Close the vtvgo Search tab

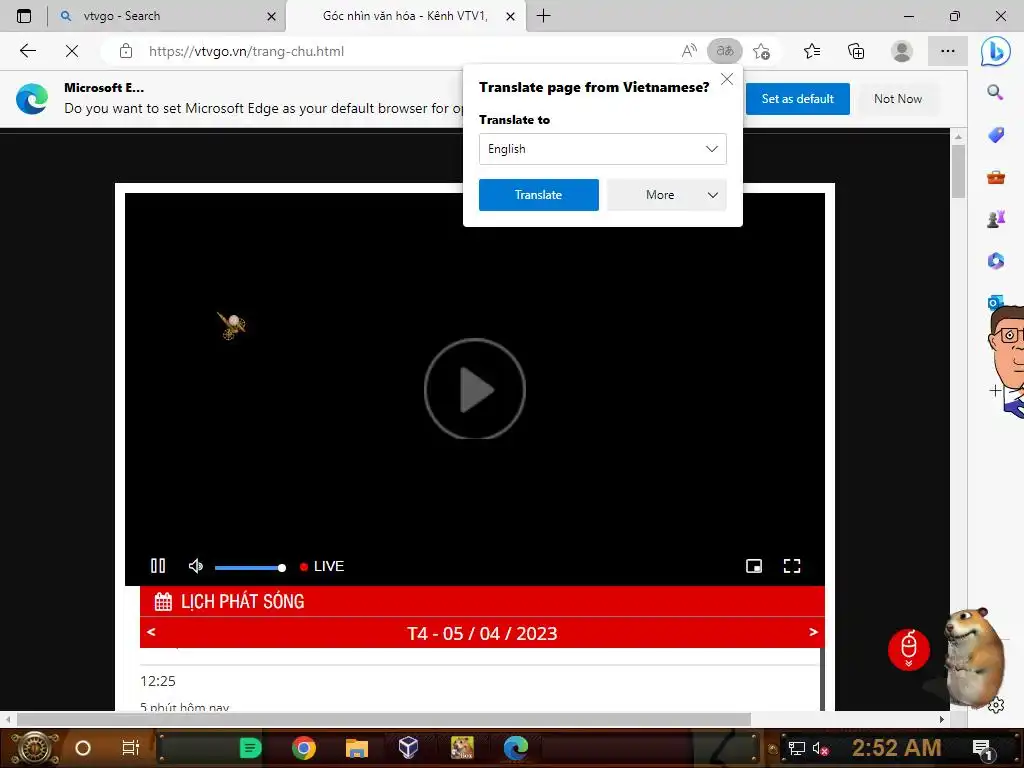(271, 16)
